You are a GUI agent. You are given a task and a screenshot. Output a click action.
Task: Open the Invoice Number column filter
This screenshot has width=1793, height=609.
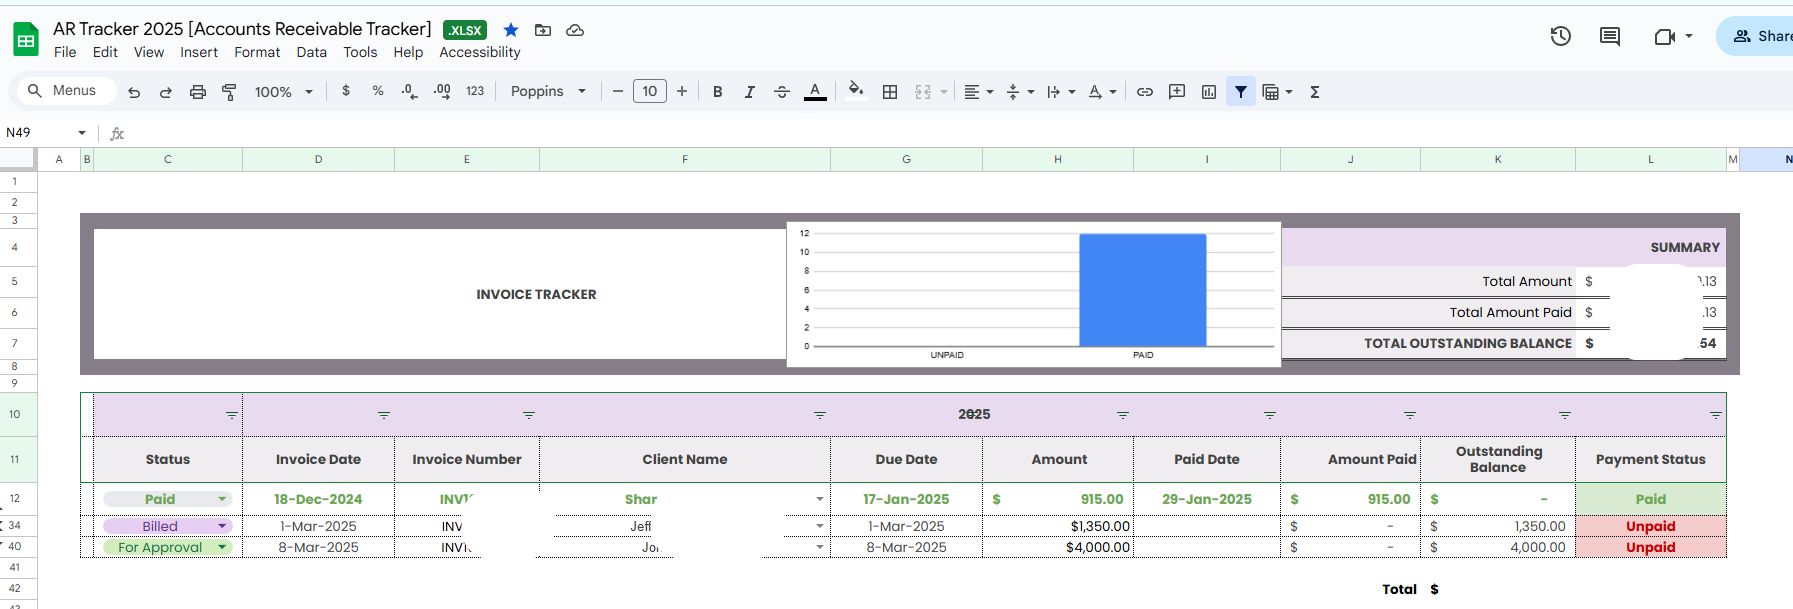pyautogui.click(x=529, y=415)
